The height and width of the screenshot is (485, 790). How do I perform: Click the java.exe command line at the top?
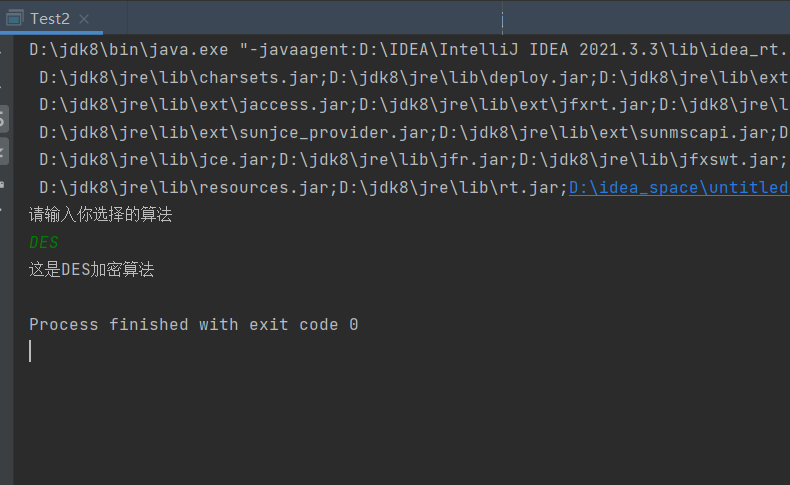click(x=400, y=49)
